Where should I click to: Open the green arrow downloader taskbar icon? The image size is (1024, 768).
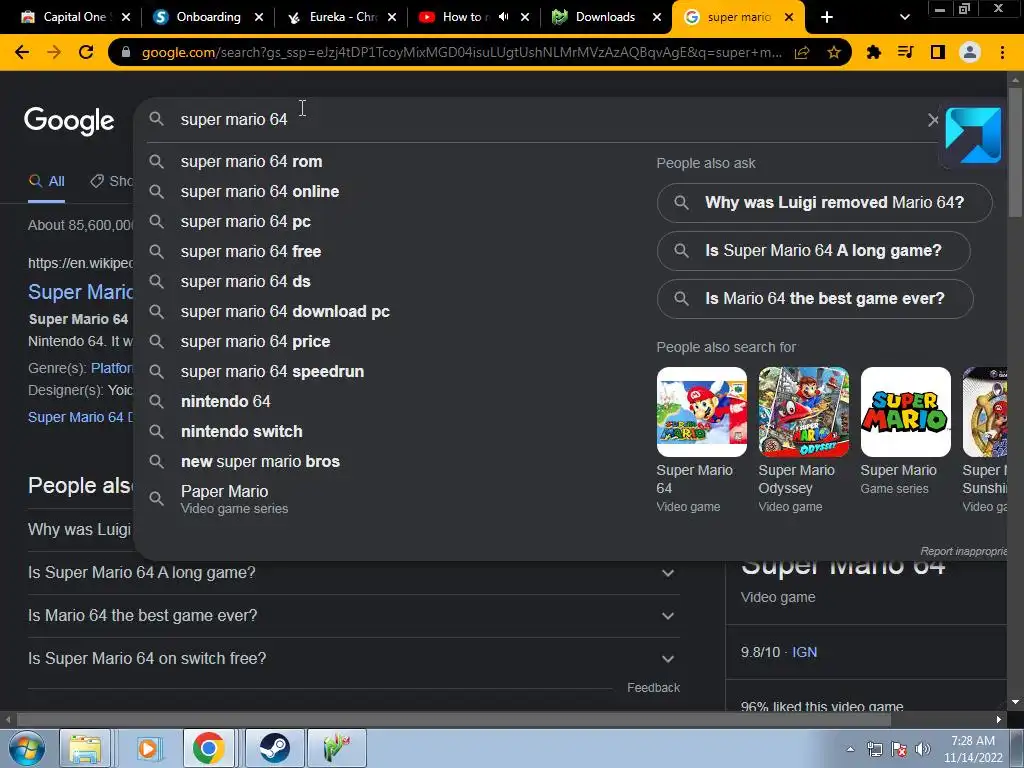click(x=336, y=748)
